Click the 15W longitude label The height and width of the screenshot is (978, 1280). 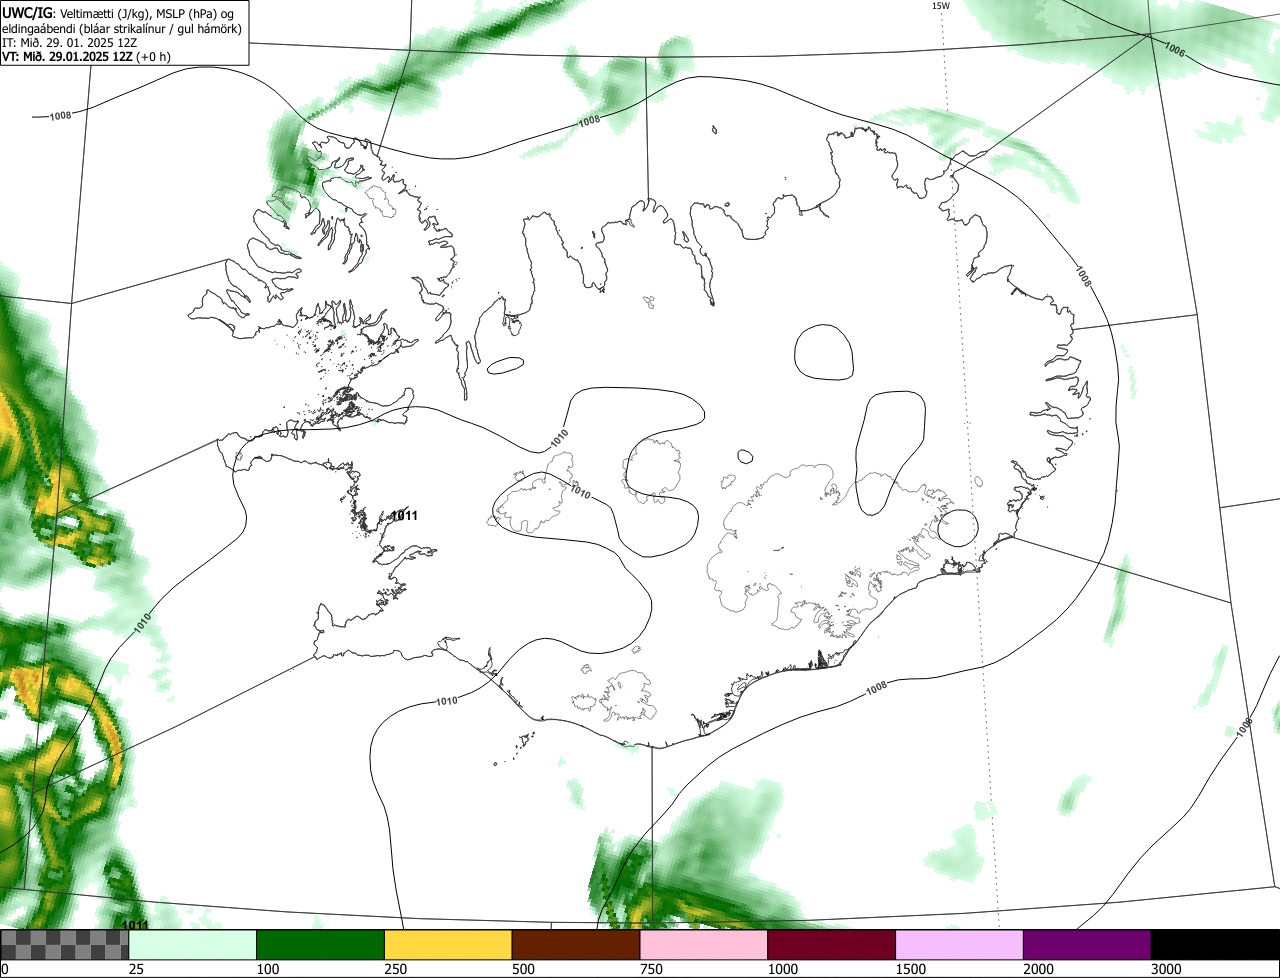pos(941,5)
